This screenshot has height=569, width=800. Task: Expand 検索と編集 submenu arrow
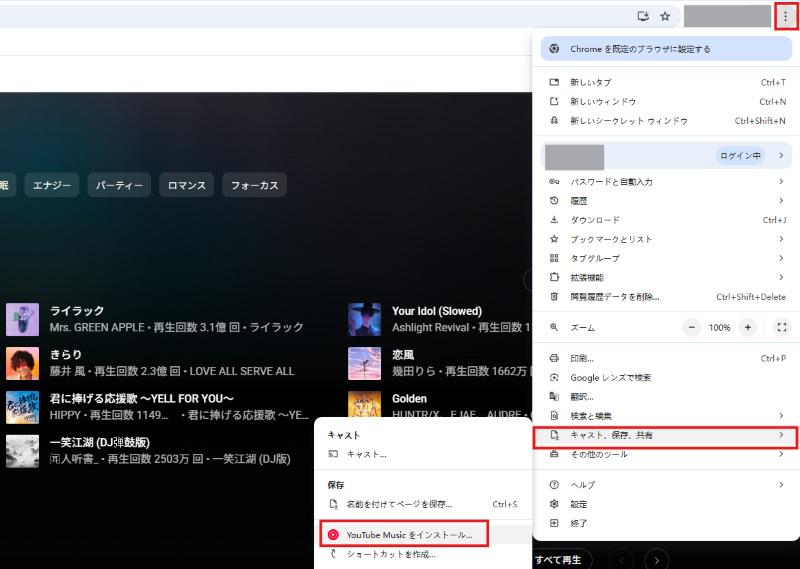coord(781,415)
